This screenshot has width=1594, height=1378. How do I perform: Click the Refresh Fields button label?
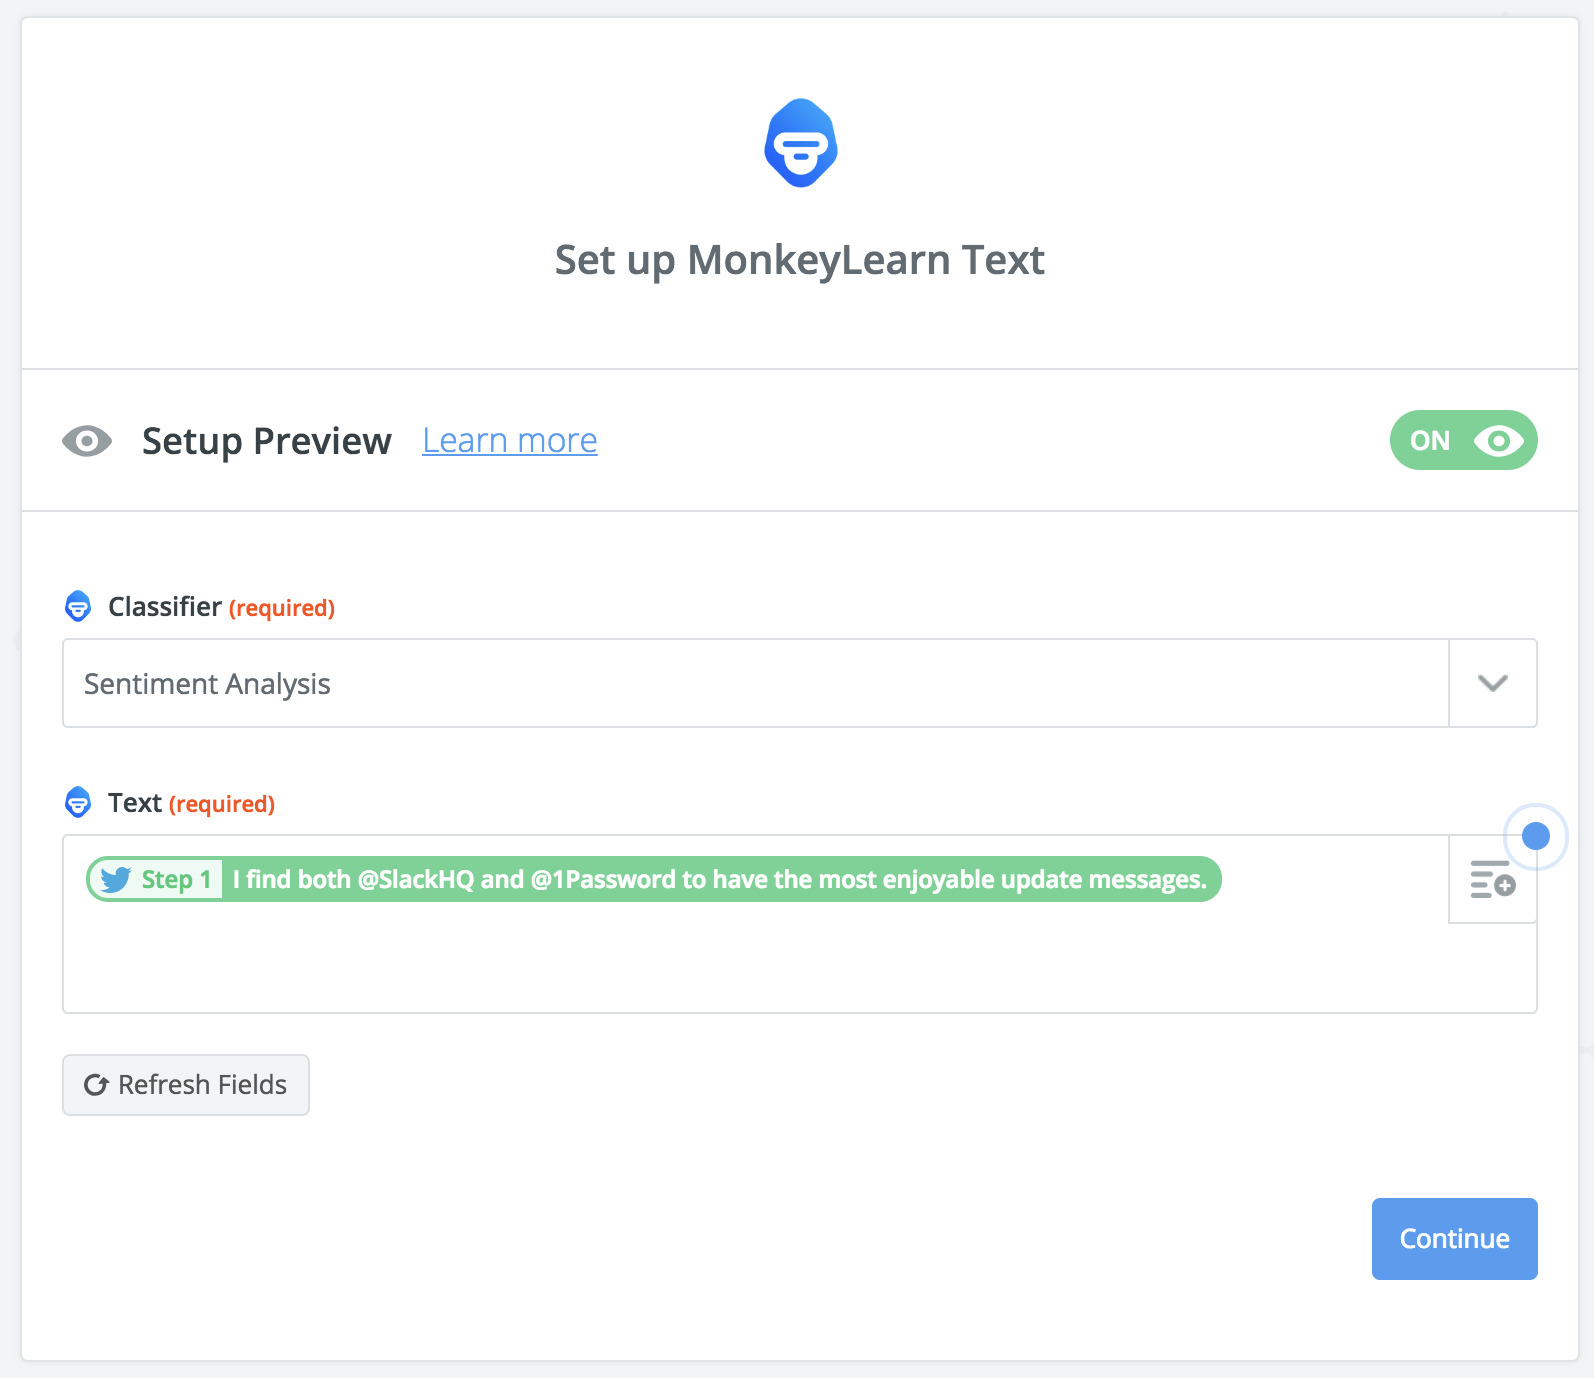(x=202, y=1085)
